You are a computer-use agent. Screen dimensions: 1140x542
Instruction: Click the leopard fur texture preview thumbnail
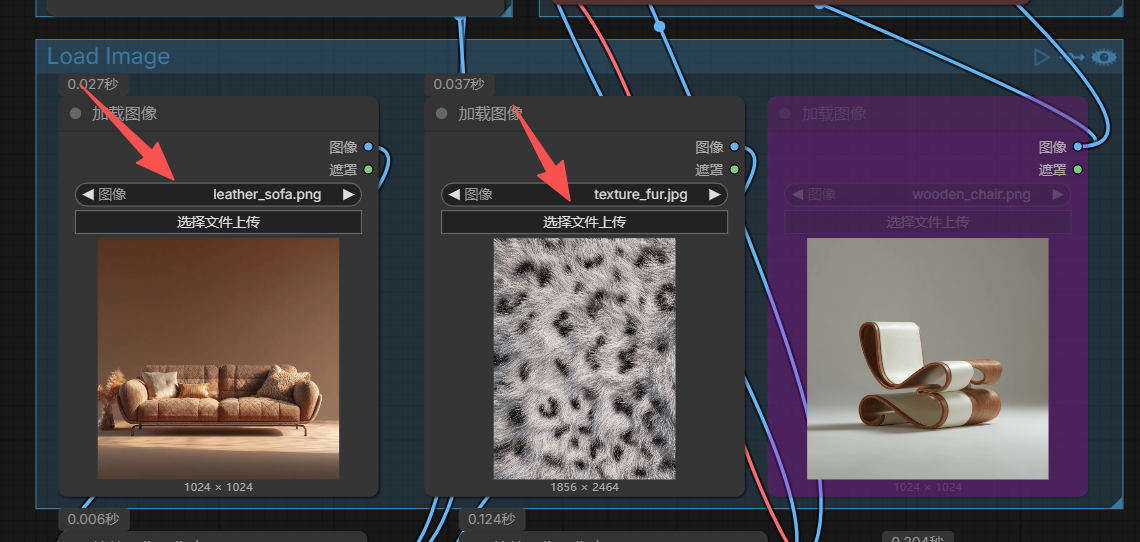point(585,359)
